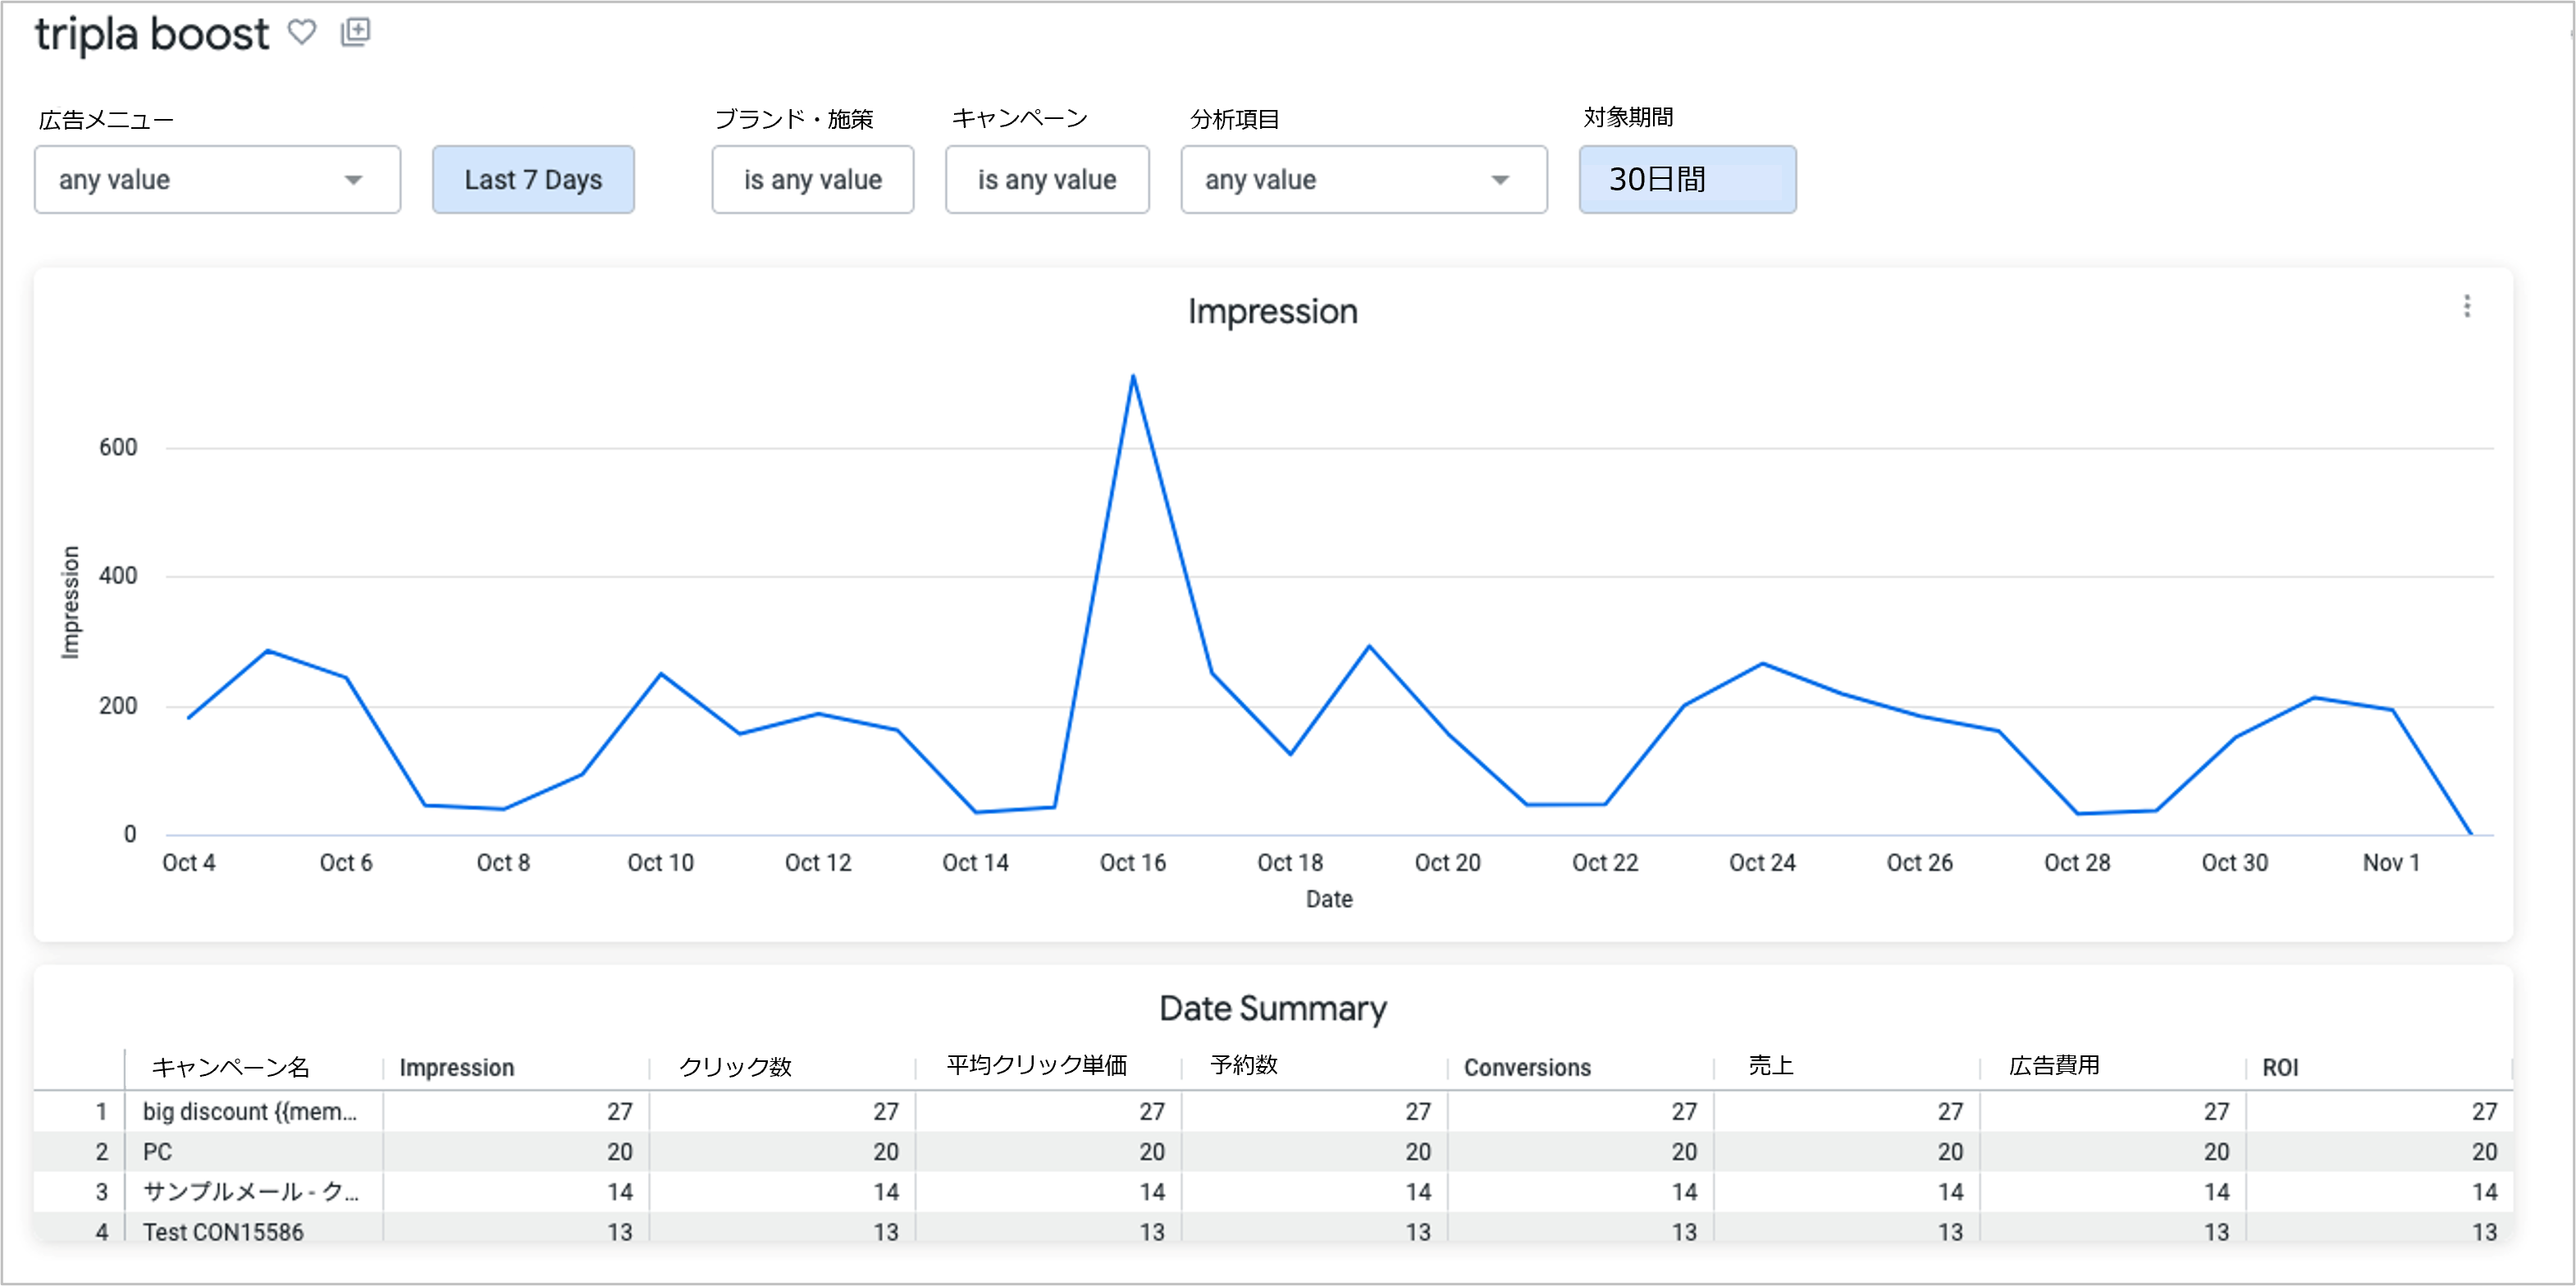Click the Last 7 Days filter
The height and width of the screenshot is (1286, 2576).
(x=533, y=180)
